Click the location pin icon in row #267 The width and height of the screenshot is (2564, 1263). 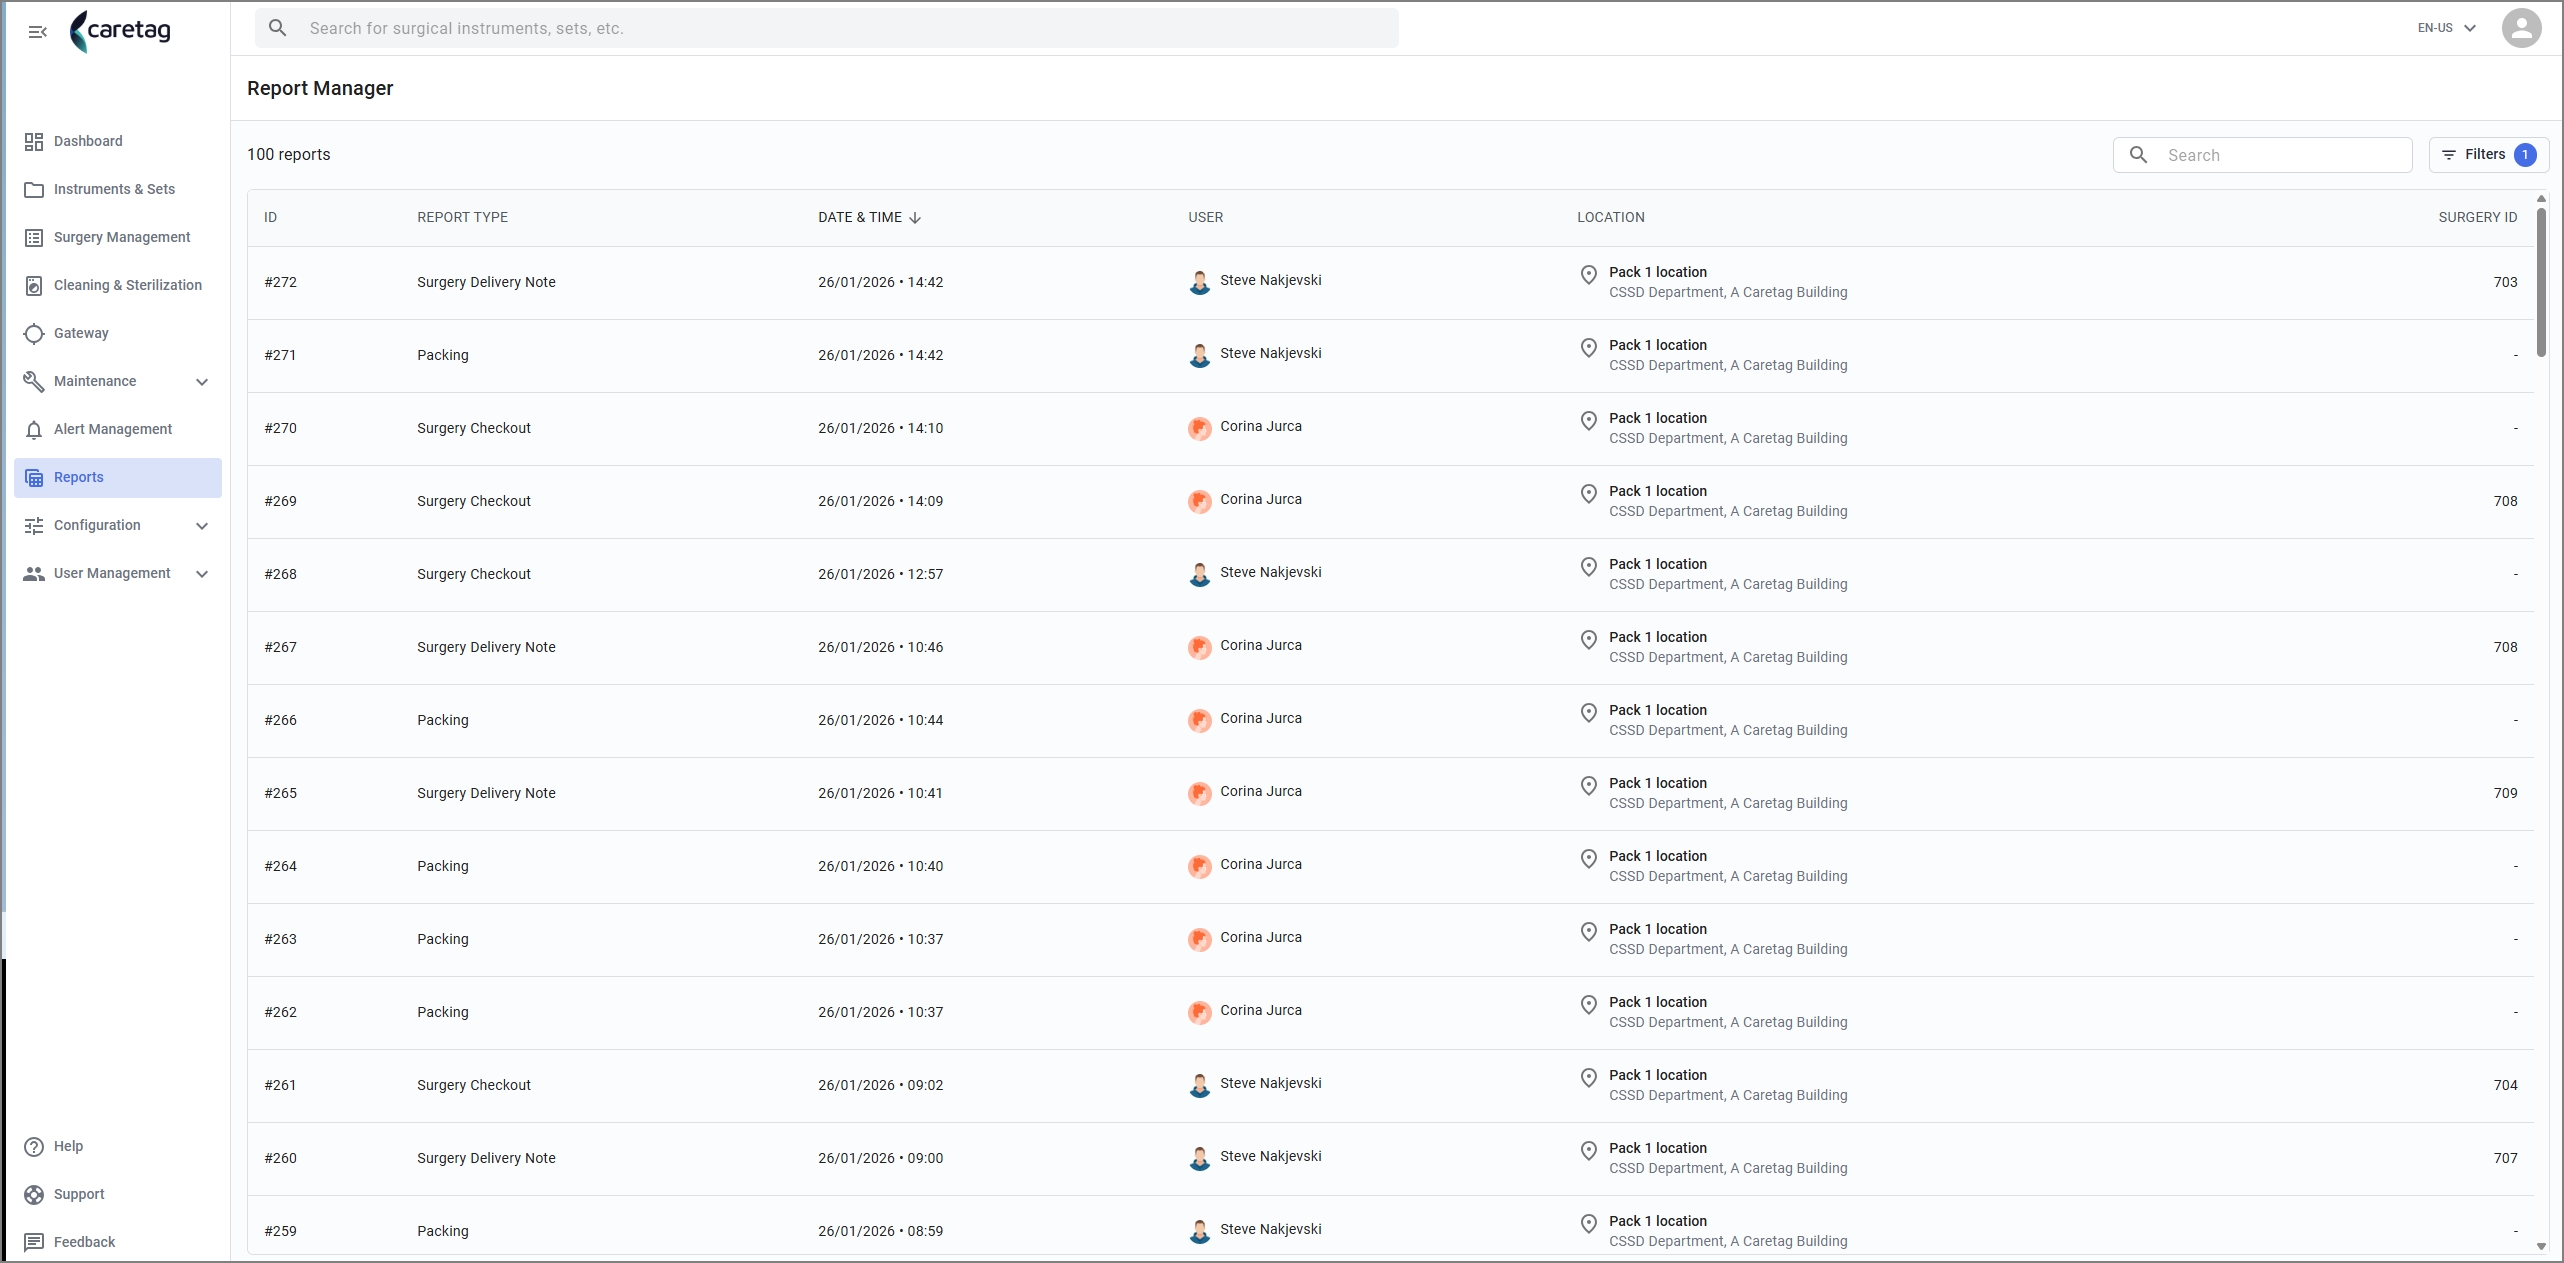[x=1588, y=640]
